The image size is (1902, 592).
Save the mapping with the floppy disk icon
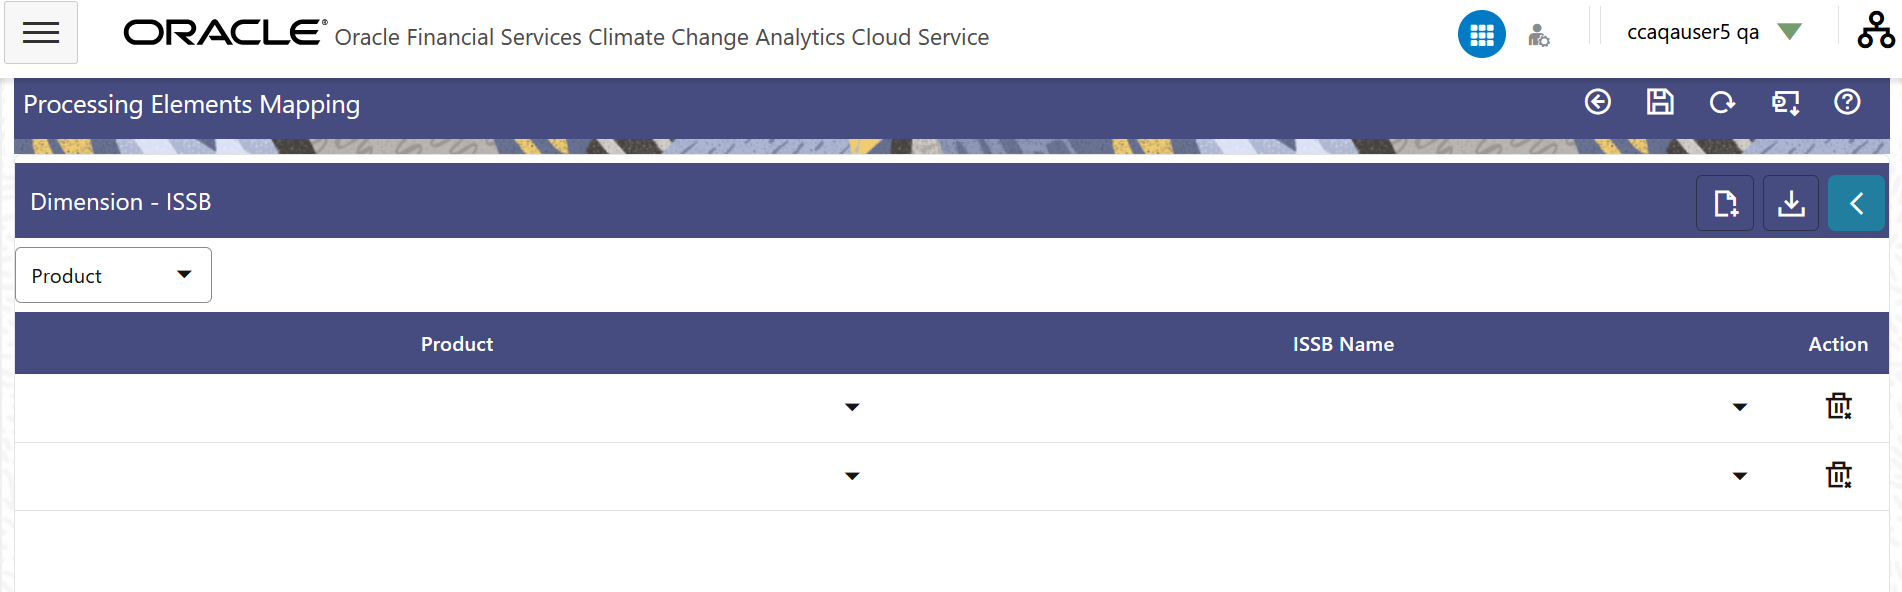[x=1660, y=102]
